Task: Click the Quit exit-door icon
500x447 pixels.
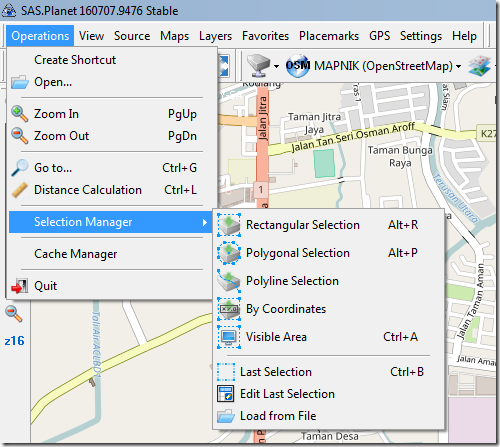Action: 20,286
